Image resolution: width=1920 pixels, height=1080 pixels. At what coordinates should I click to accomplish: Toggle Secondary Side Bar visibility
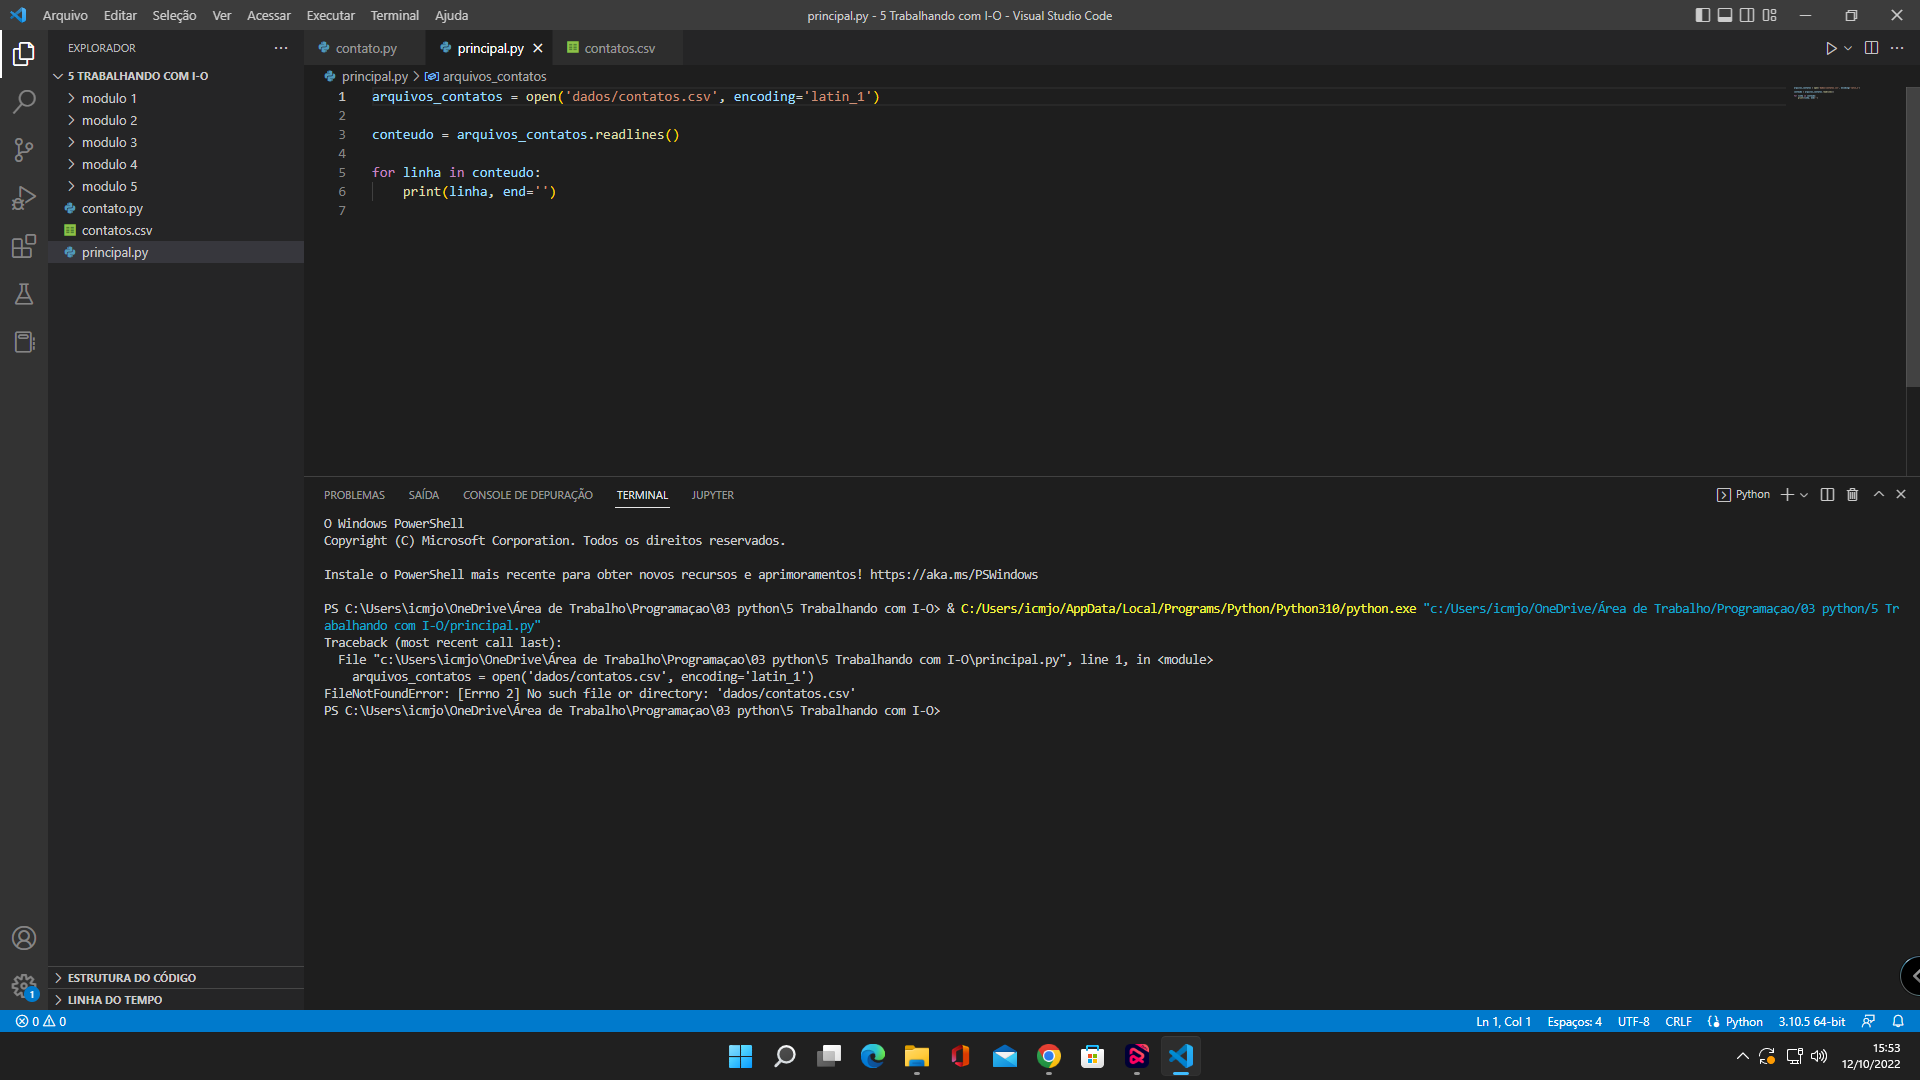(1747, 15)
